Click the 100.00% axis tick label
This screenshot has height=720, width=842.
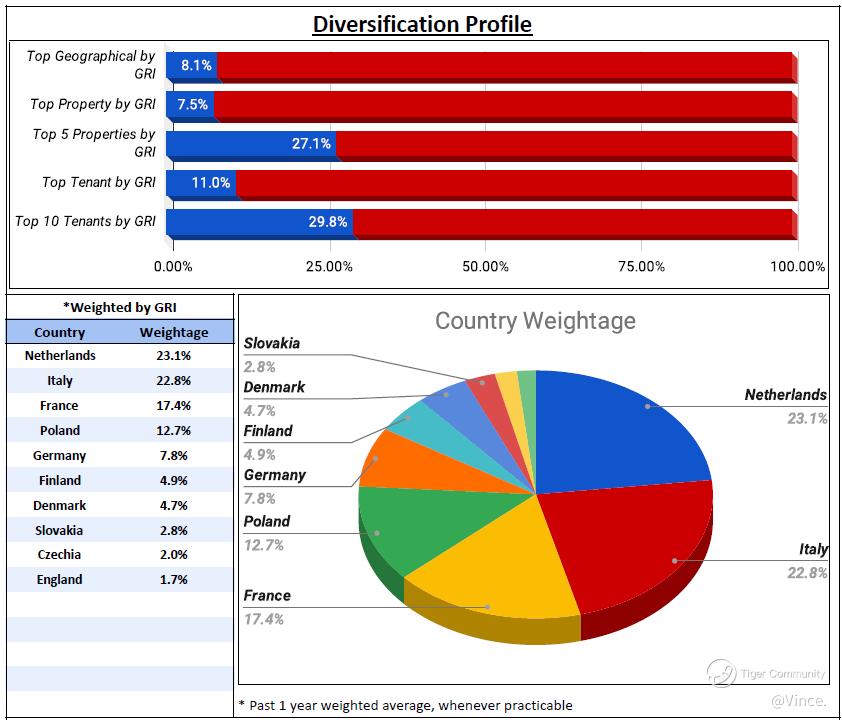797,266
